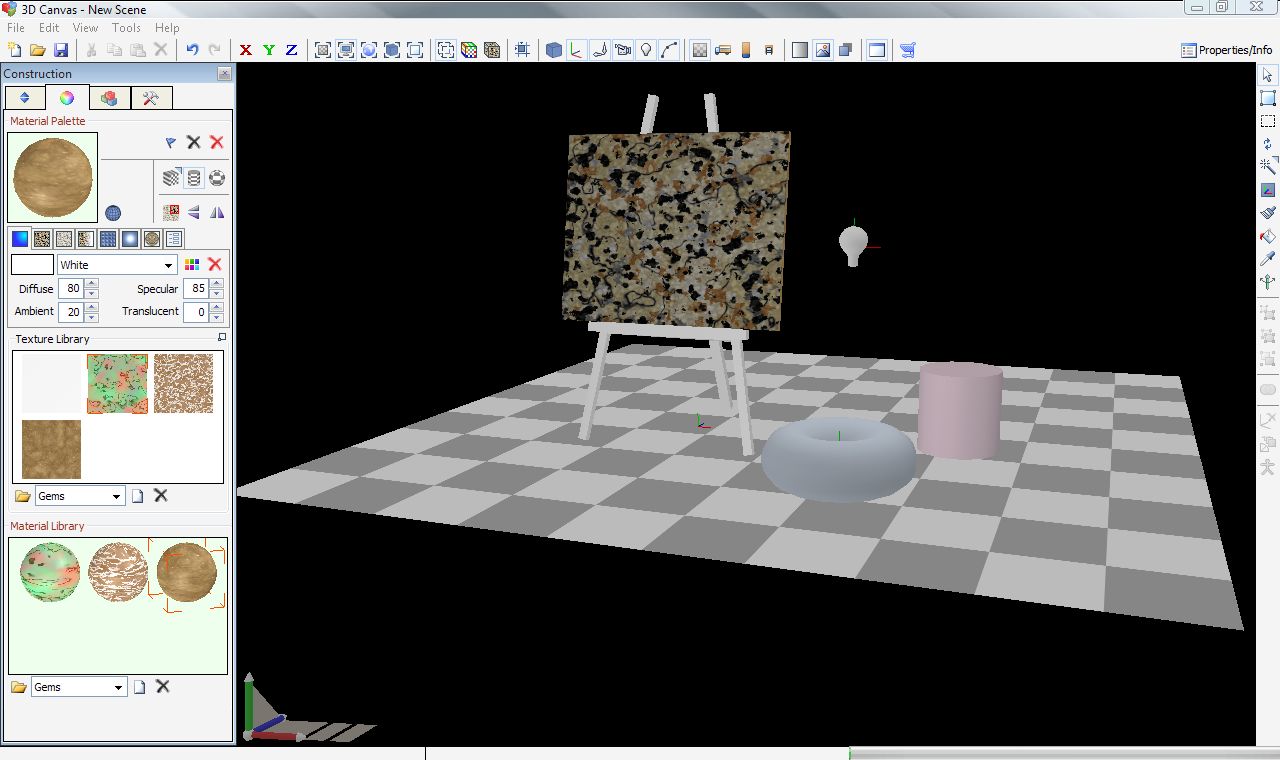Switch to the hammer and wrench tab
1280x760 pixels.
point(151,98)
